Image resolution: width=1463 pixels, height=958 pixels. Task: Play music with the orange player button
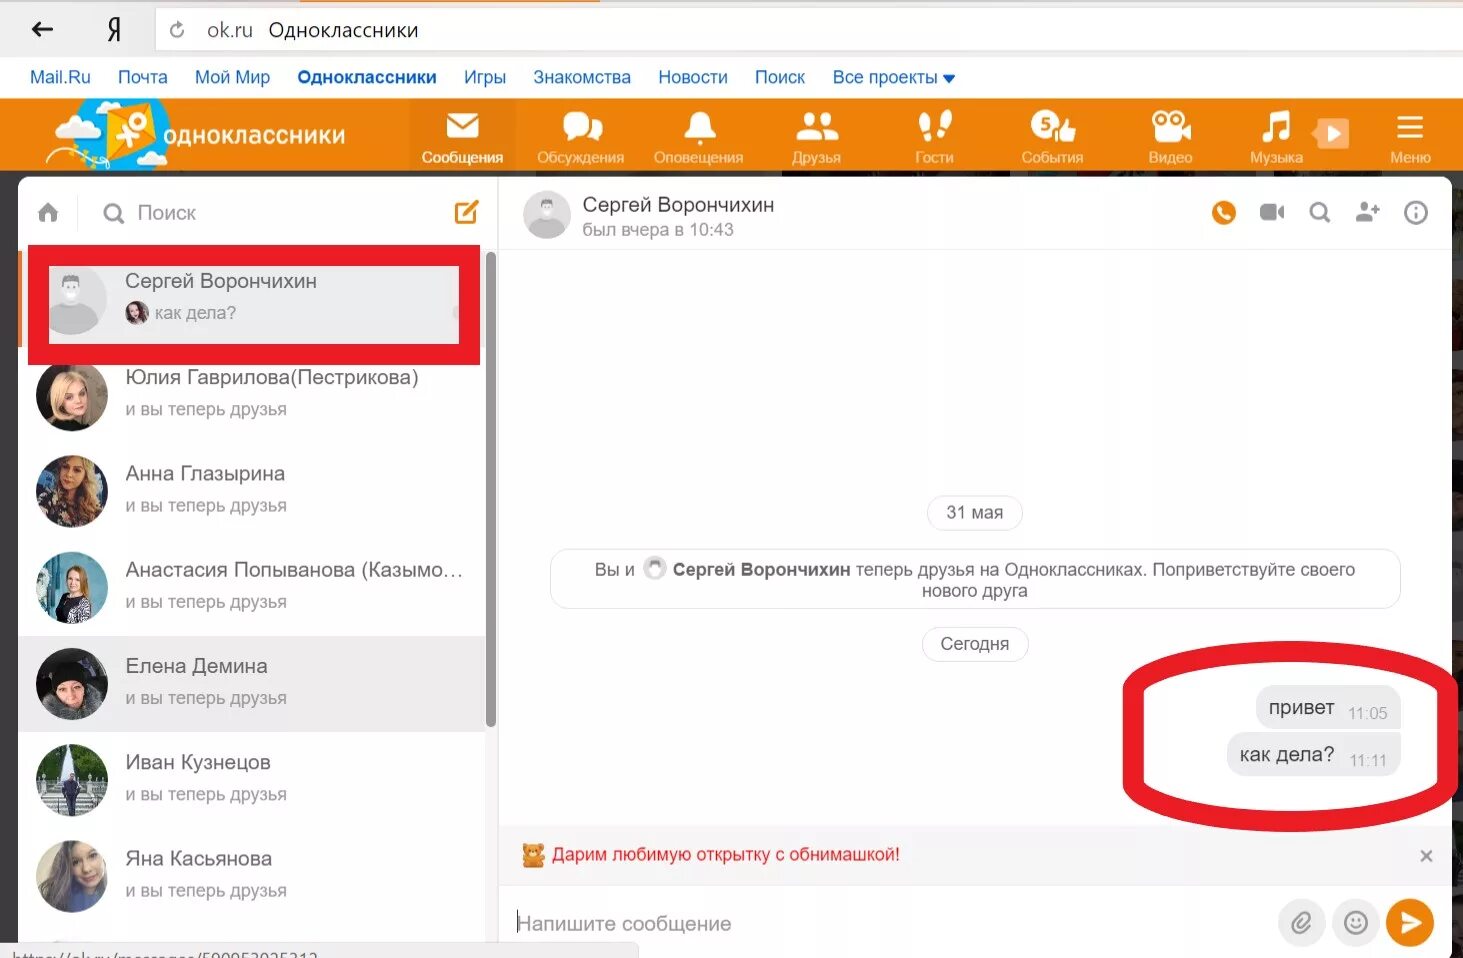tap(1331, 133)
